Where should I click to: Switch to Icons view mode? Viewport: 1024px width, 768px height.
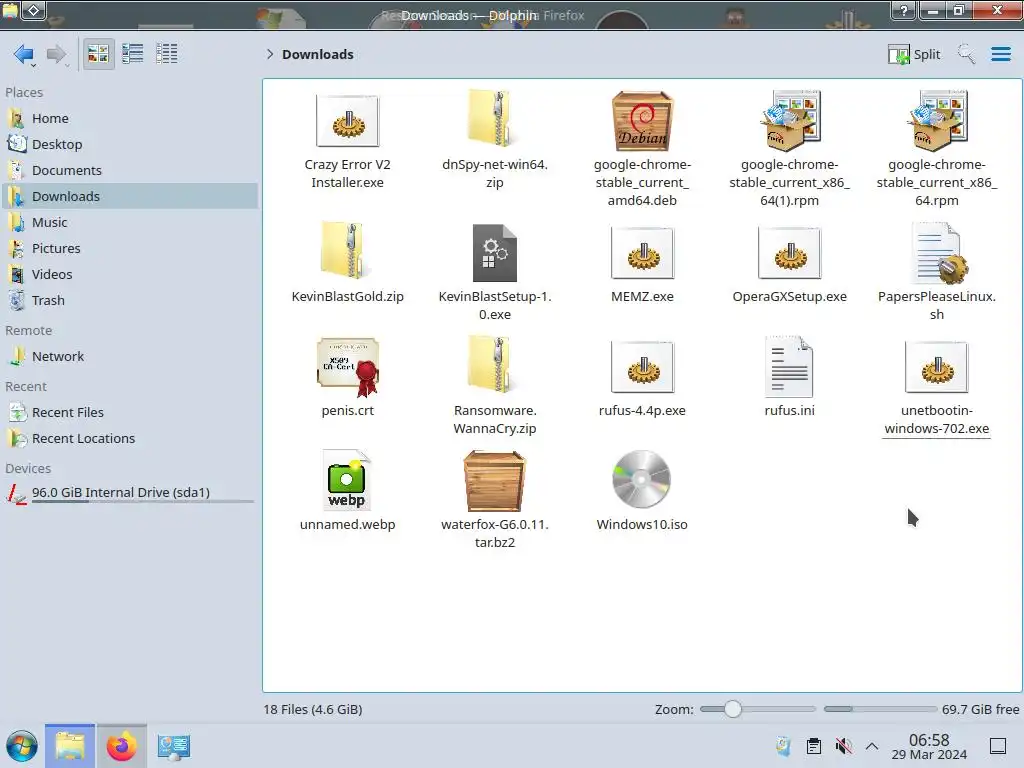98,54
